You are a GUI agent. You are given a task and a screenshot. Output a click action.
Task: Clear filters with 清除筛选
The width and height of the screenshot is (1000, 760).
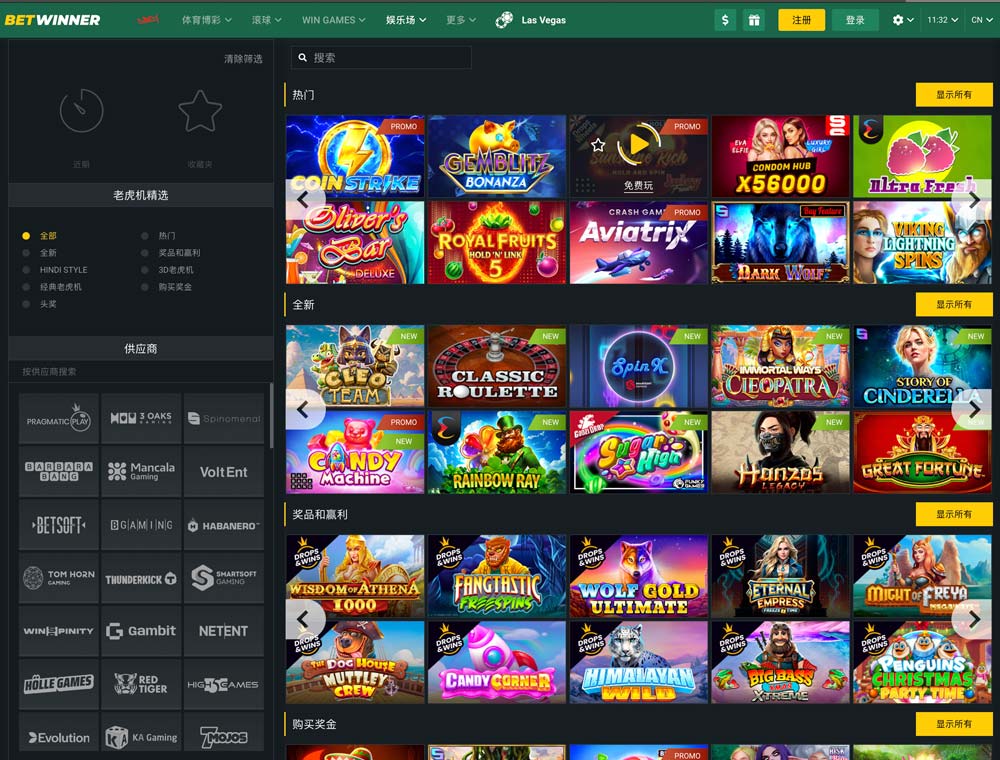[243, 59]
